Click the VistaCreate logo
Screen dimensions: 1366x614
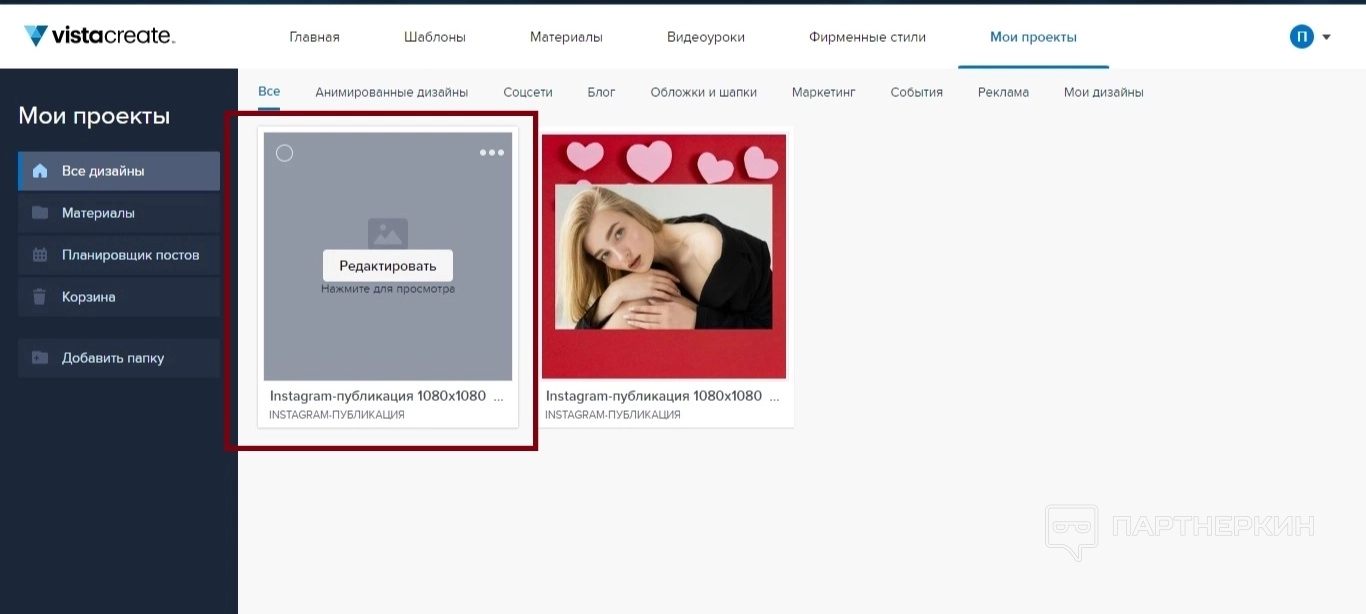pos(99,37)
